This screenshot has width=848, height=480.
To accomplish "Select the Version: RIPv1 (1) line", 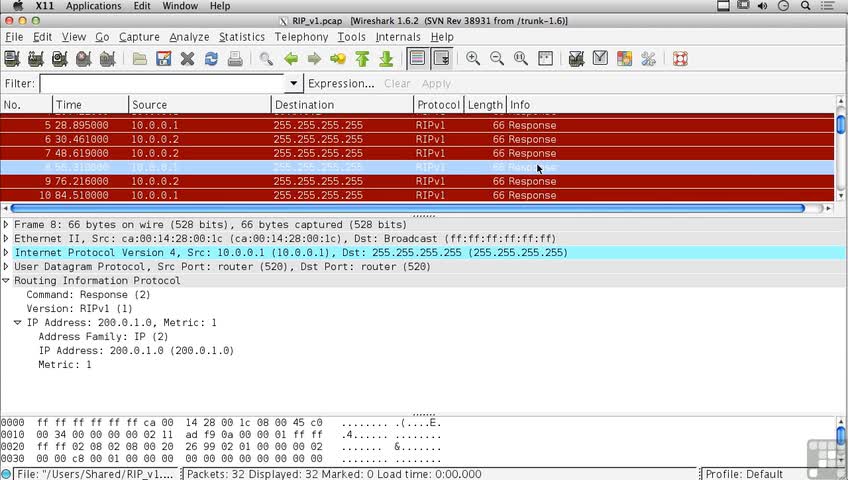I will (80, 309).
